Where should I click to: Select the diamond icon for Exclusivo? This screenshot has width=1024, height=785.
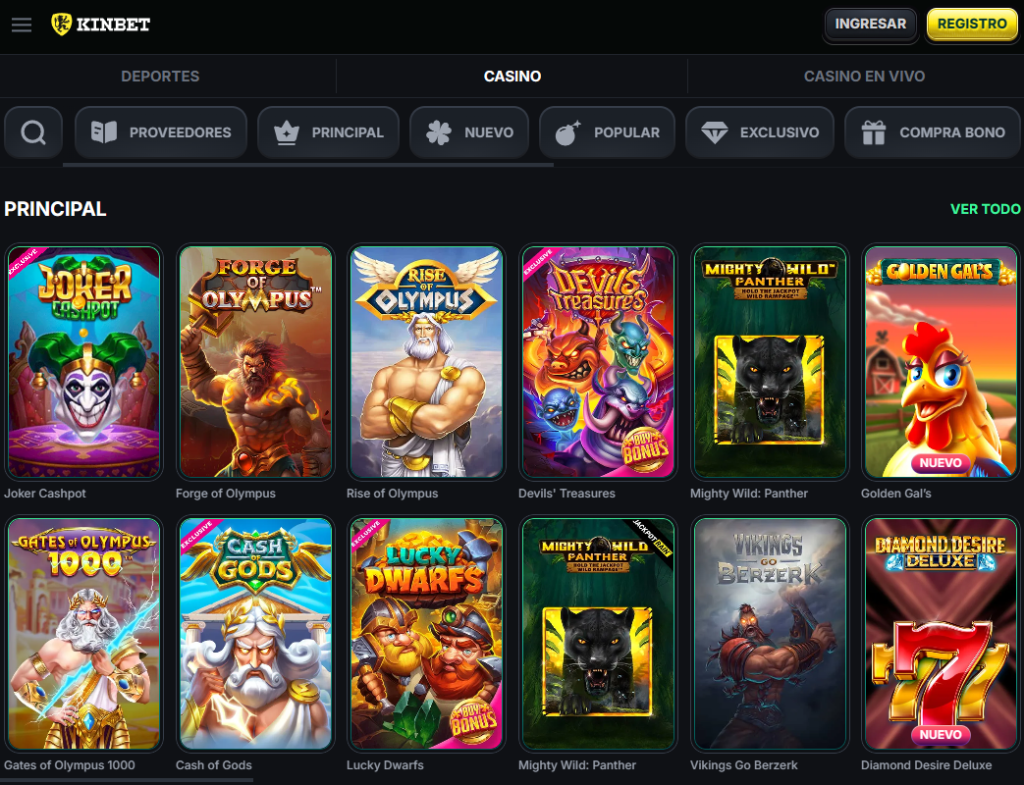[714, 132]
